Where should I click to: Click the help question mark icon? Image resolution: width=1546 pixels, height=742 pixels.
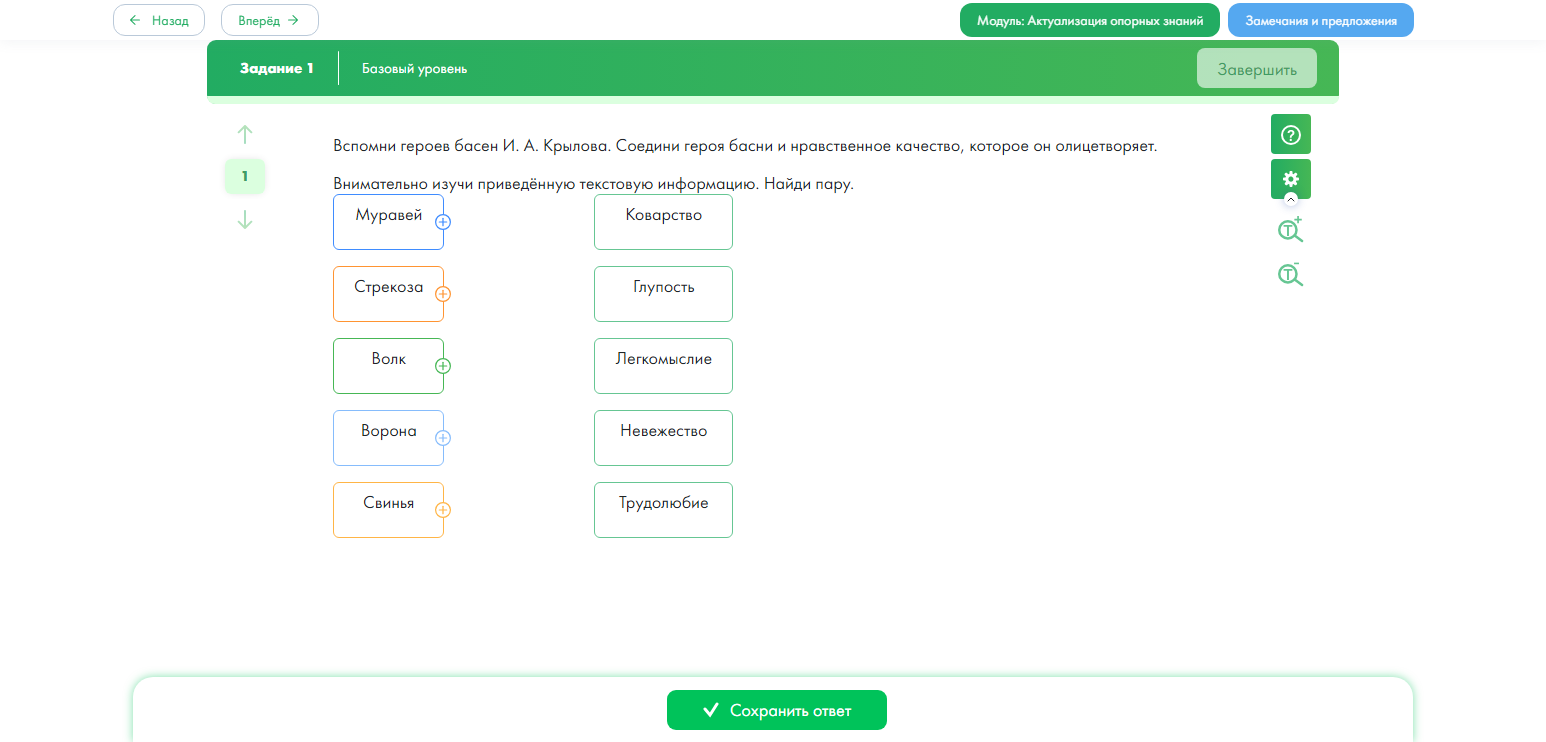1290,134
